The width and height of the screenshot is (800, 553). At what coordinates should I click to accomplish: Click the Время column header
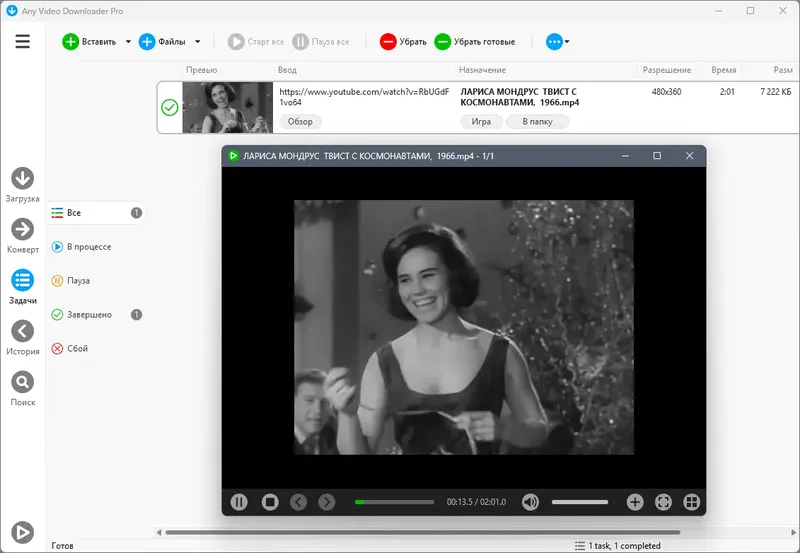(x=723, y=70)
